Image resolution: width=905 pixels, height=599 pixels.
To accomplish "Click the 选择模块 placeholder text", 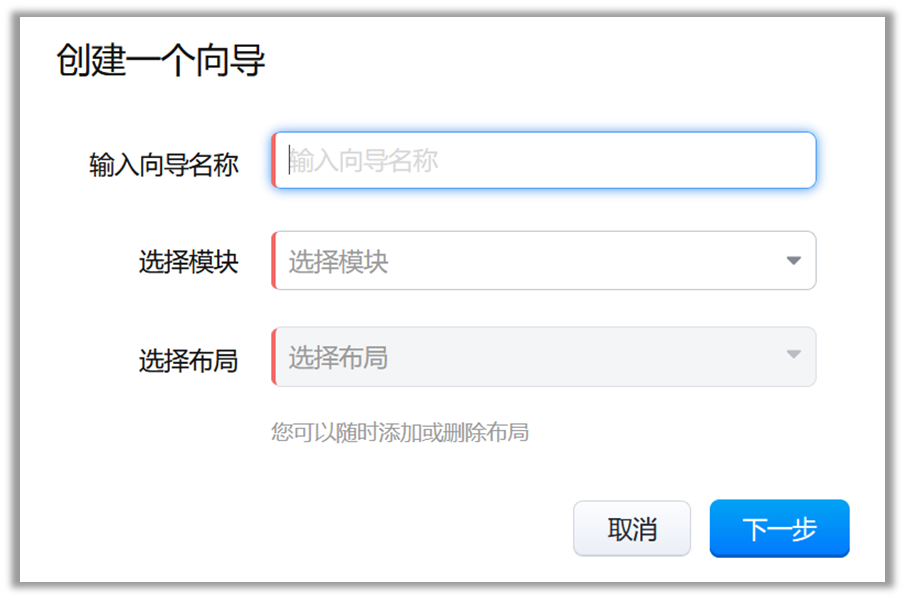I will tap(338, 262).
